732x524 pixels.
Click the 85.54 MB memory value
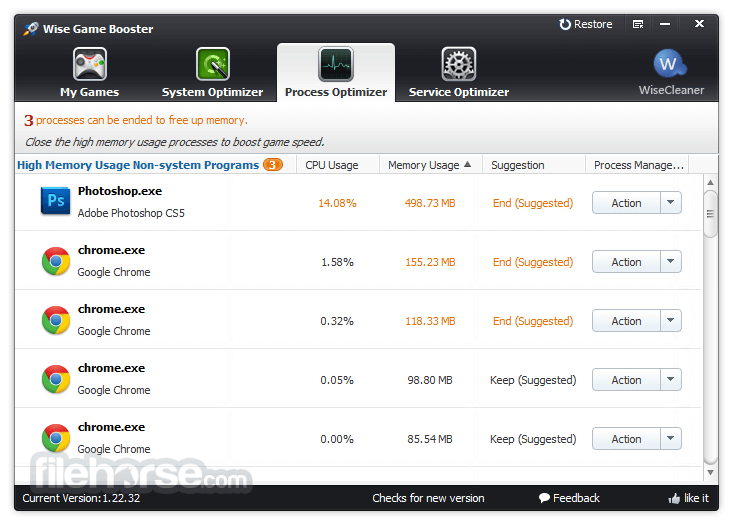click(x=429, y=439)
